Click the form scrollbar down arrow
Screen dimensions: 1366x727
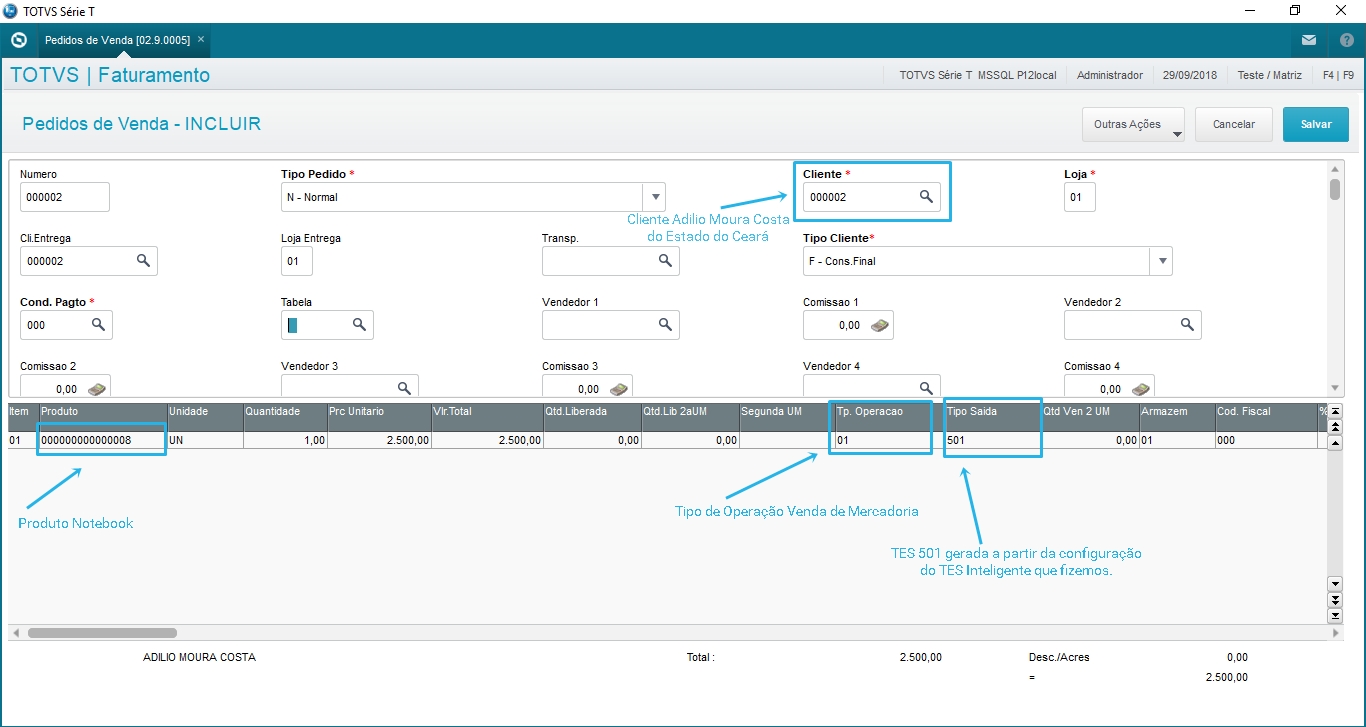[x=1335, y=388]
